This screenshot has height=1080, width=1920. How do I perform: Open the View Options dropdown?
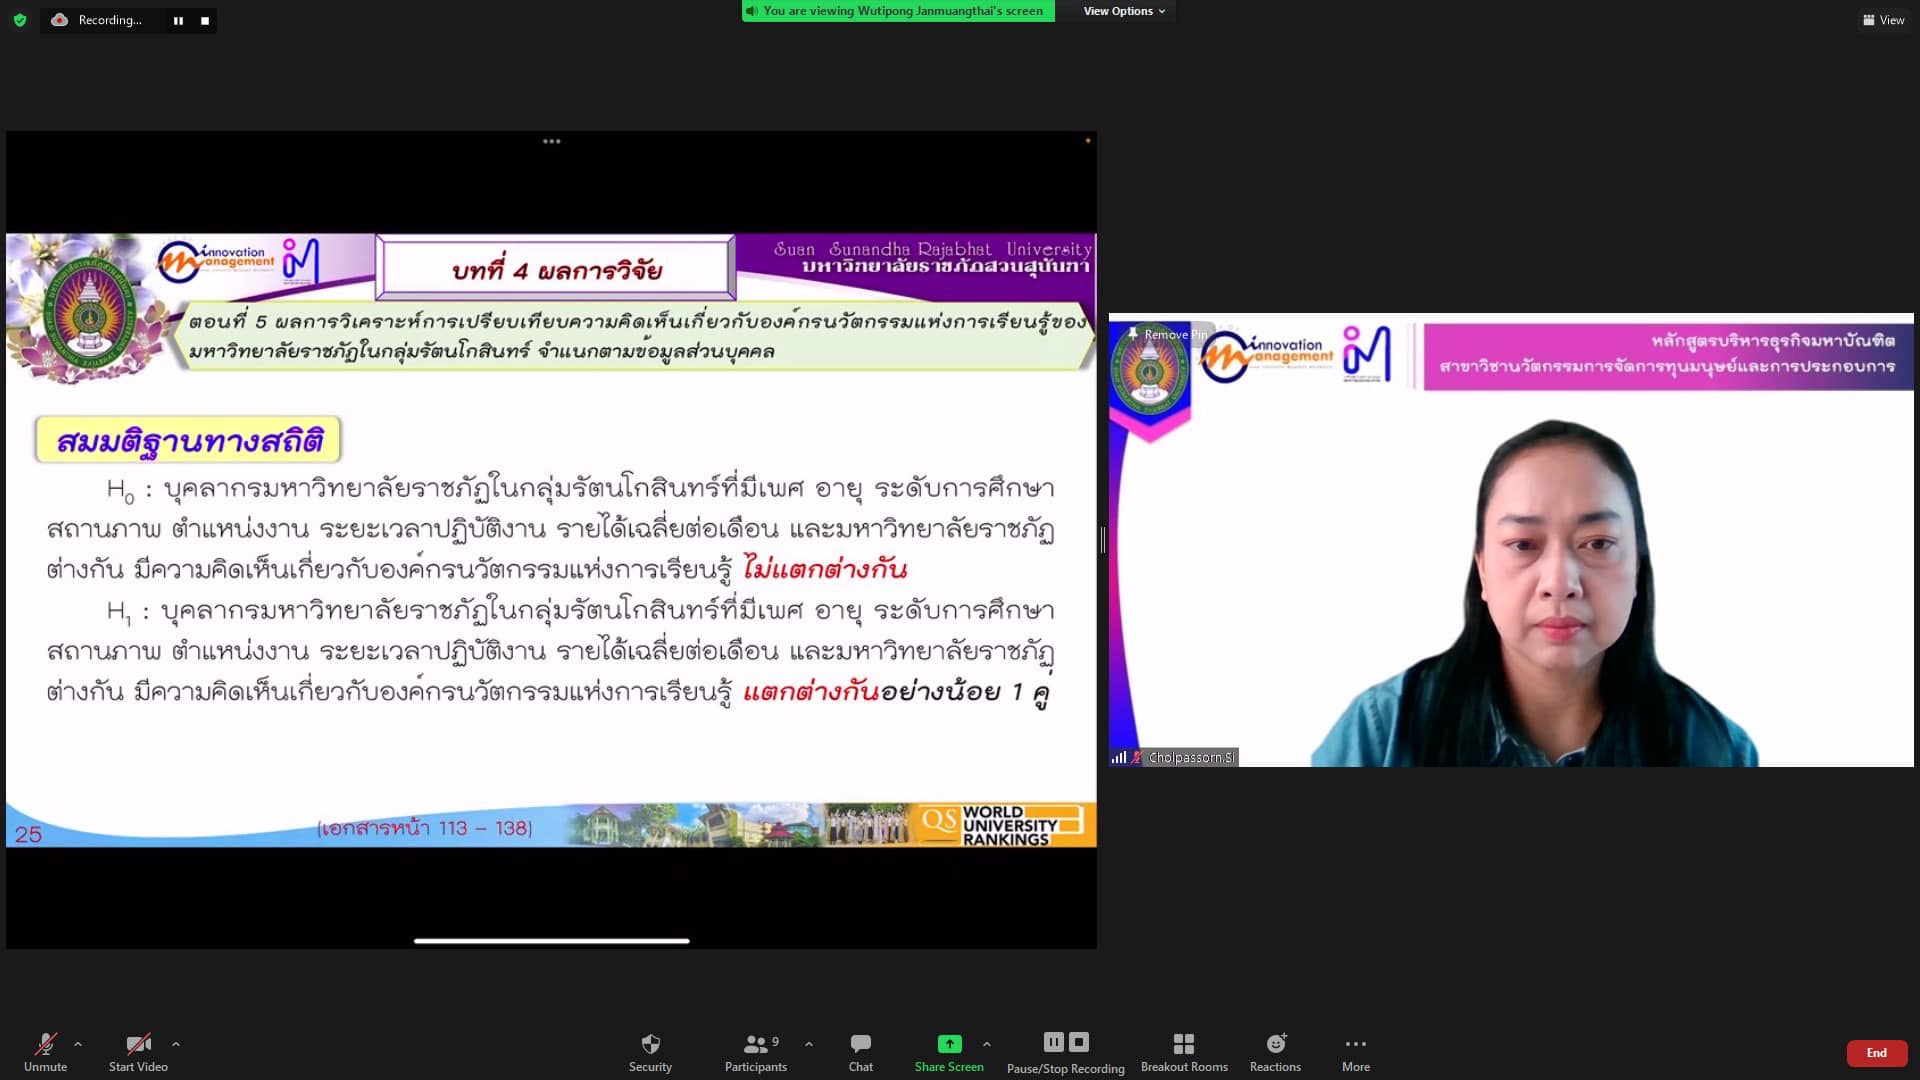point(1124,11)
